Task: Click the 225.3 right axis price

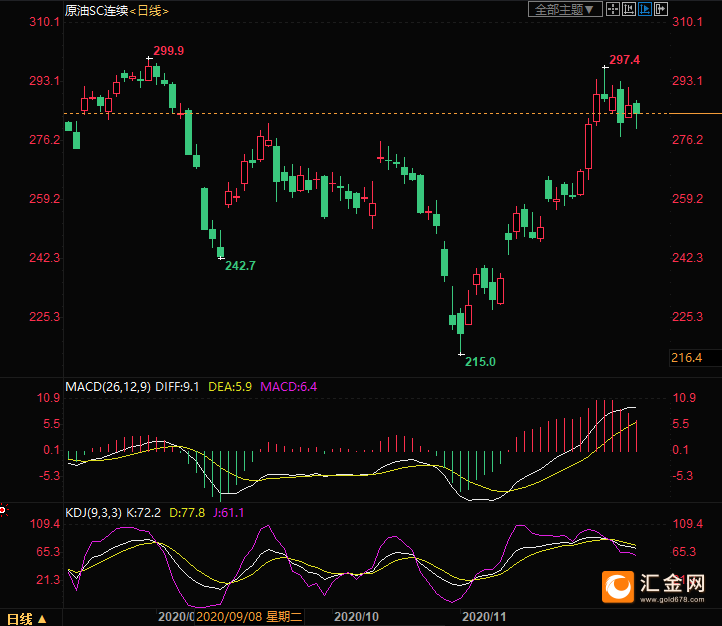Action: (687, 316)
